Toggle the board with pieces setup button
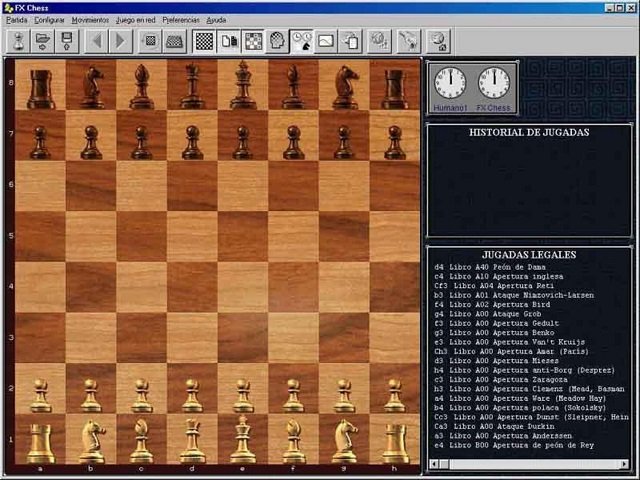 pyautogui.click(x=253, y=41)
